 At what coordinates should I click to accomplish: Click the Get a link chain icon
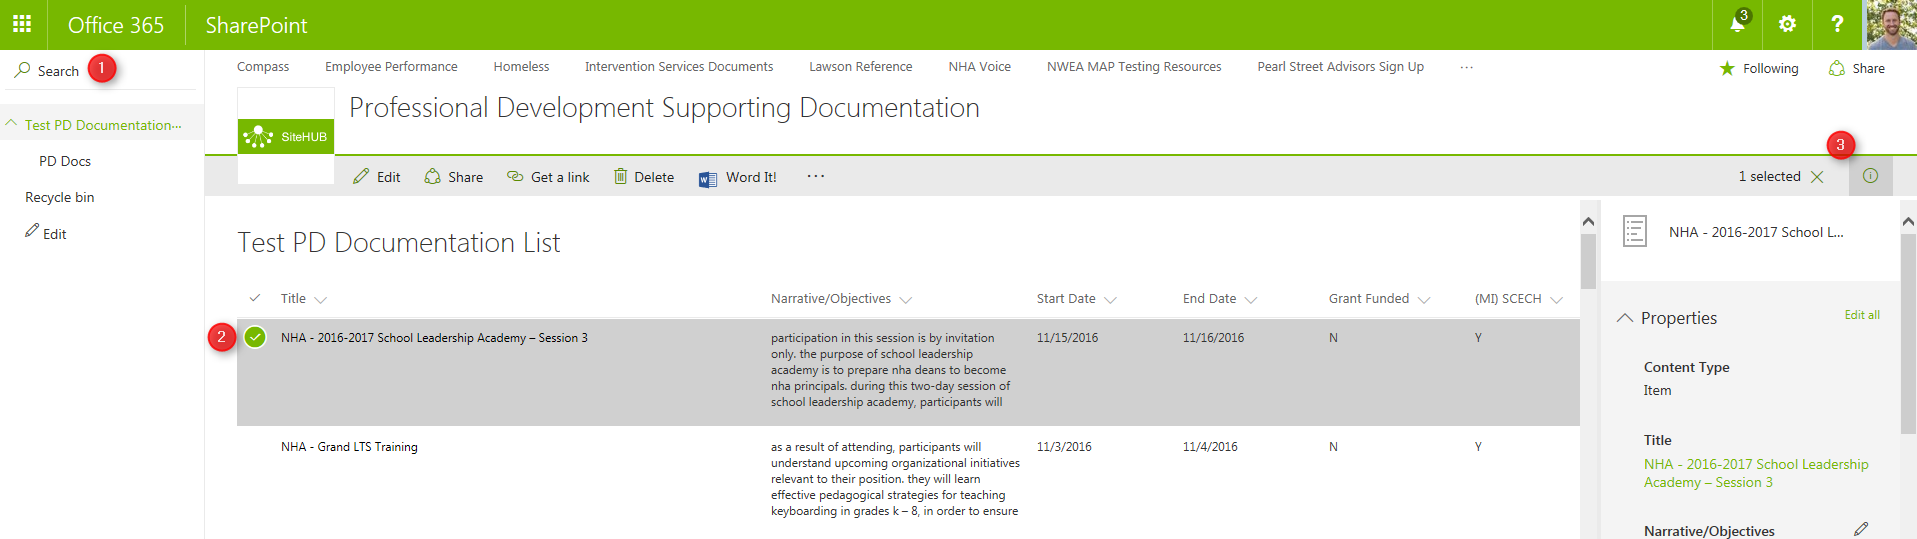tap(515, 176)
